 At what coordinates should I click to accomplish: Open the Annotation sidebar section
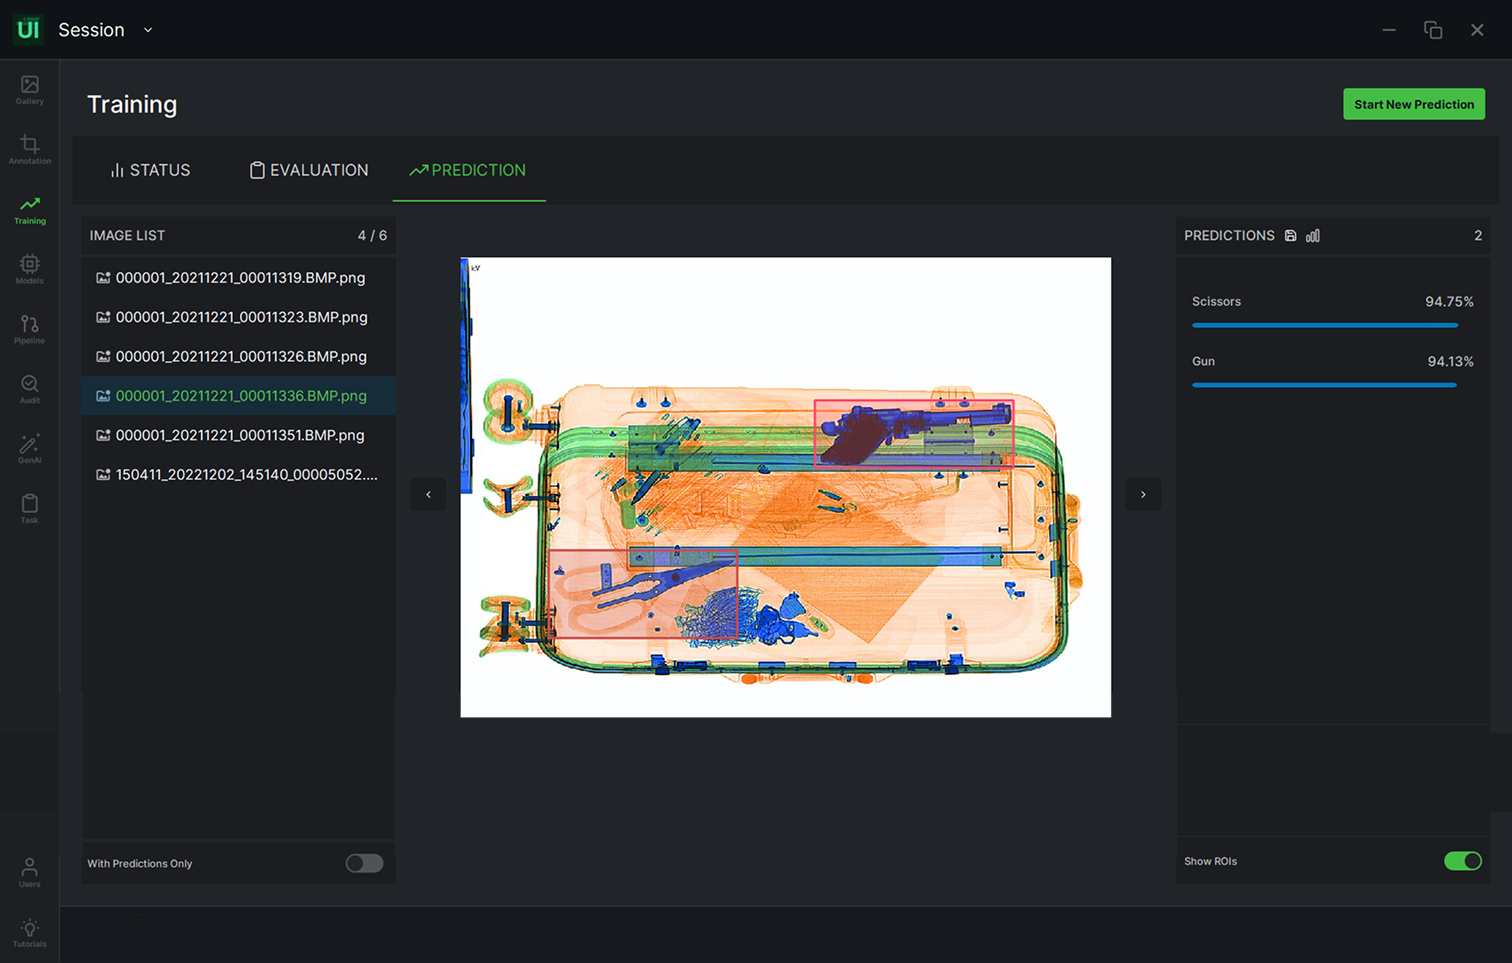[29, 150]
